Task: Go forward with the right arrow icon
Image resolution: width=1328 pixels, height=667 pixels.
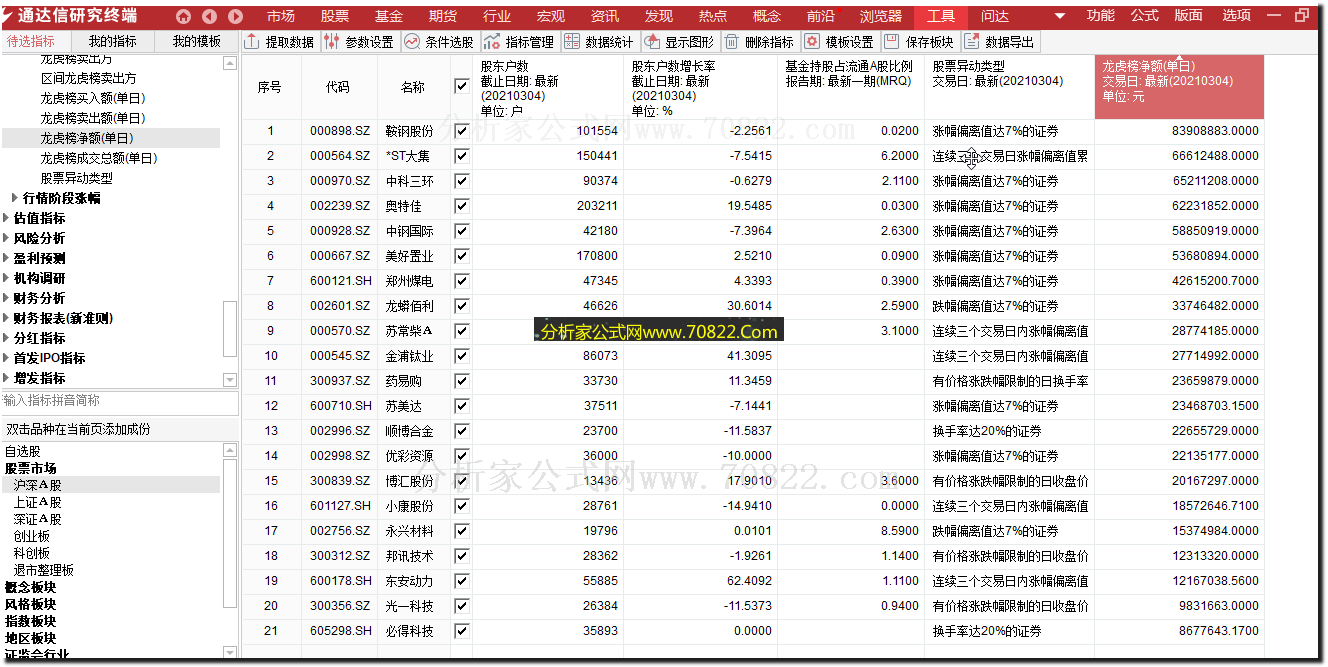Action: pos(235,16)
